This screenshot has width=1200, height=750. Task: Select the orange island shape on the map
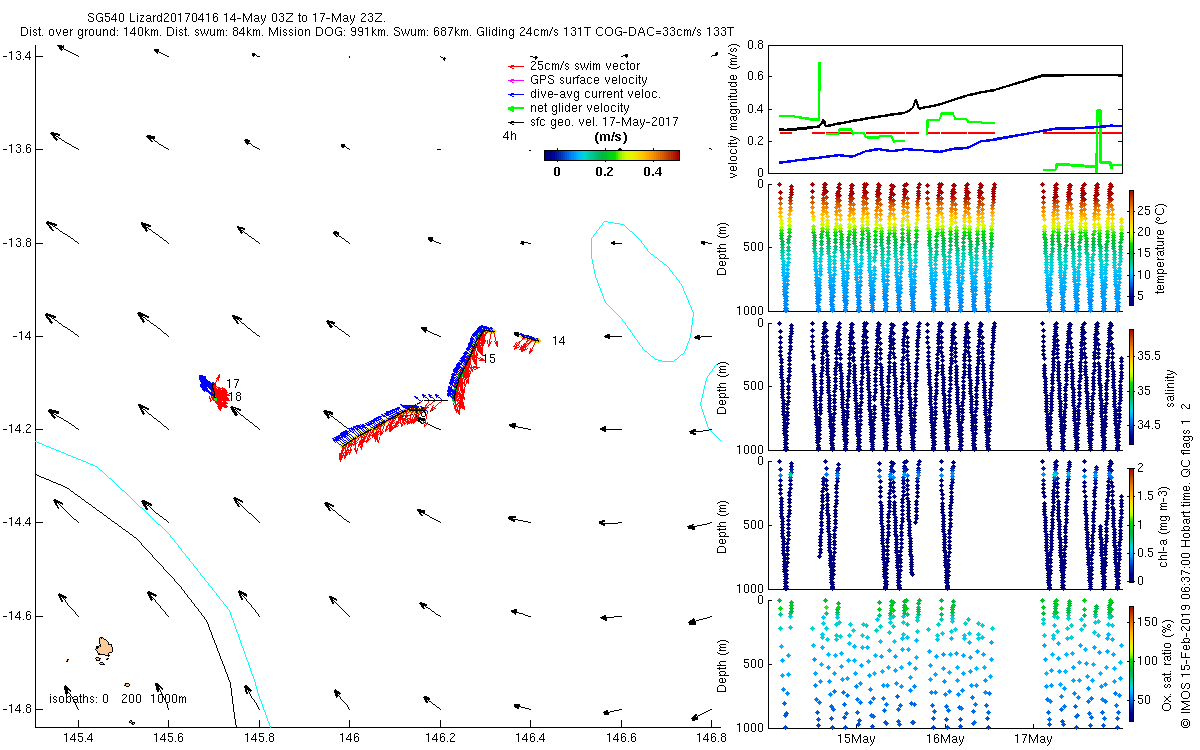tap(103, 648)
